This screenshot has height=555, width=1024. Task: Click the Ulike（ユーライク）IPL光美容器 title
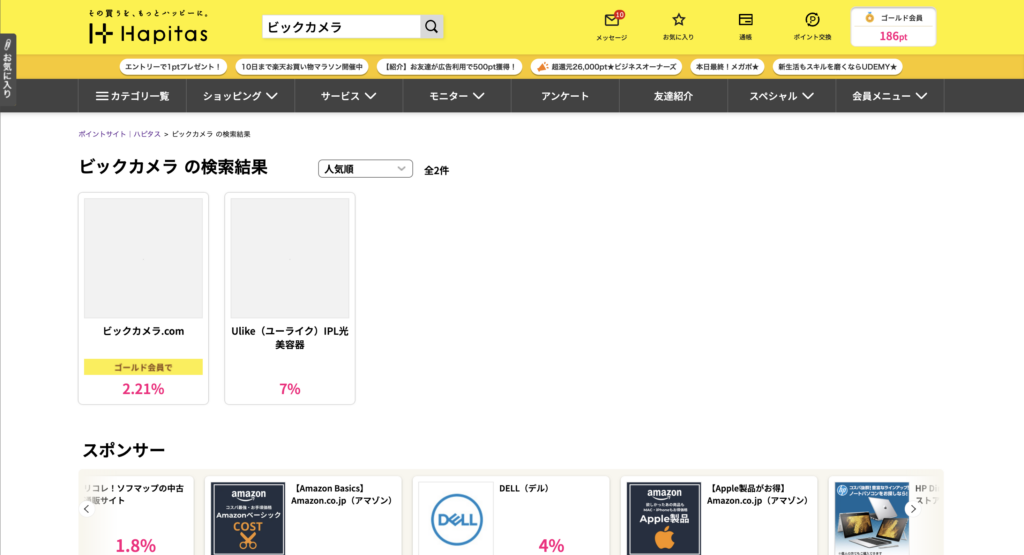pyautogui.click(x=290, y=338)
